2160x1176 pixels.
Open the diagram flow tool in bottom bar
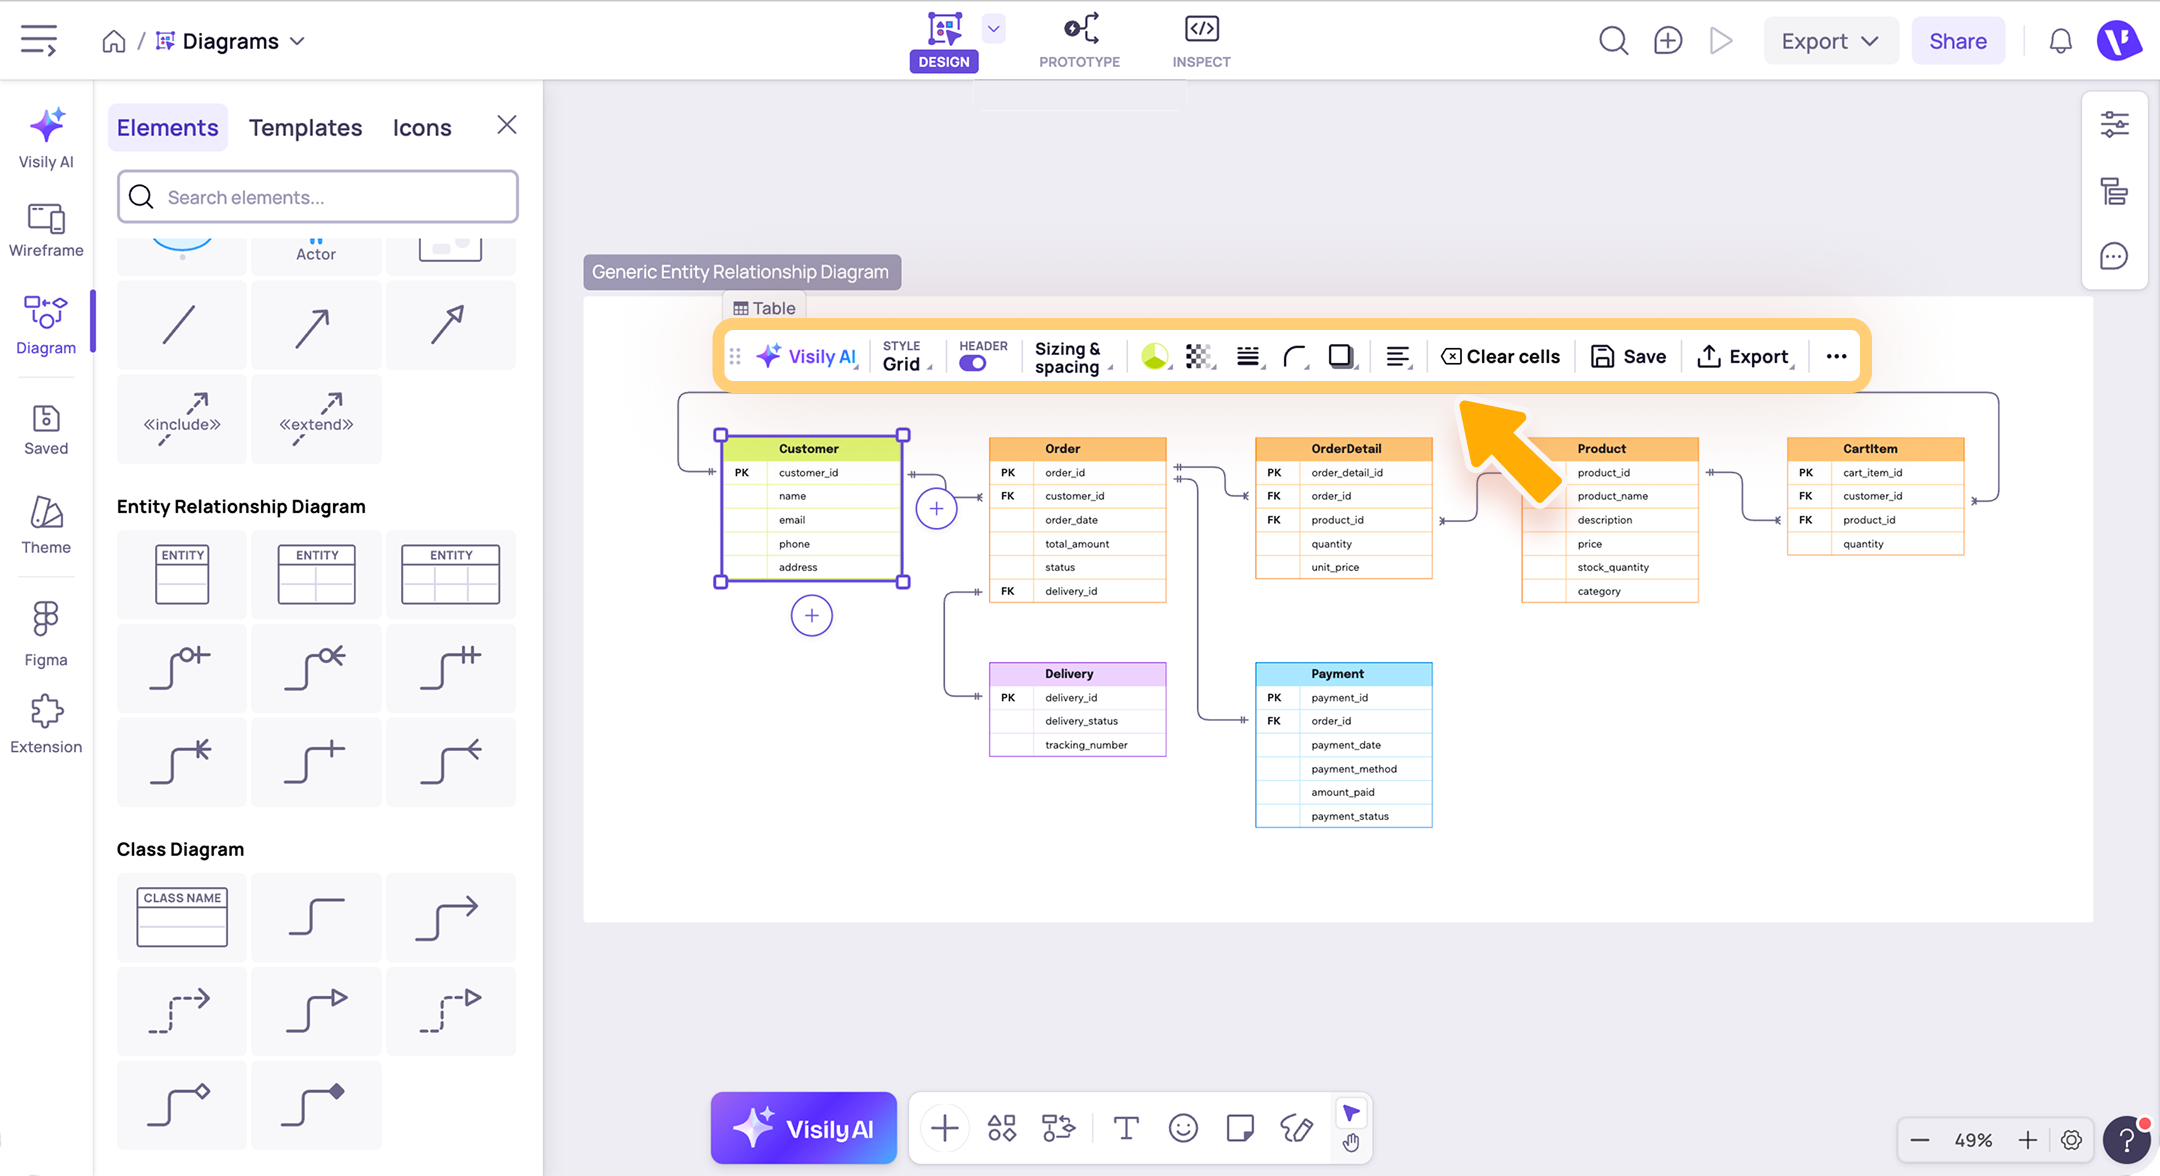(1058, 1129)
